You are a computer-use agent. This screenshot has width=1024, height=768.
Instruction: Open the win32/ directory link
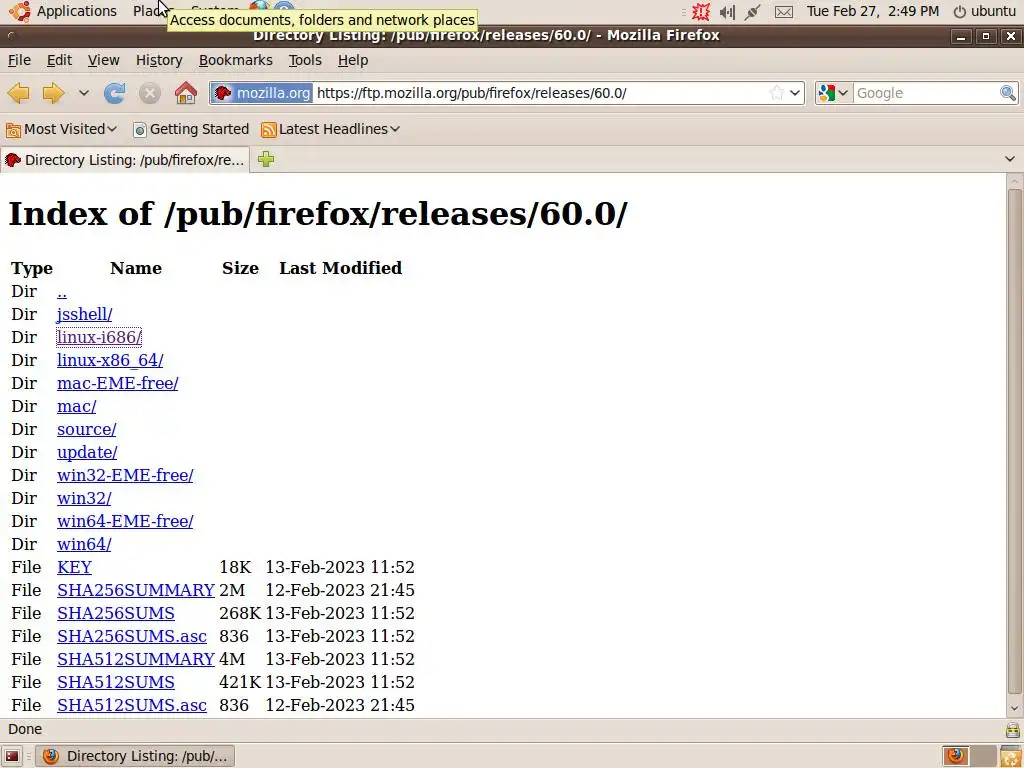tap(84, 498)
